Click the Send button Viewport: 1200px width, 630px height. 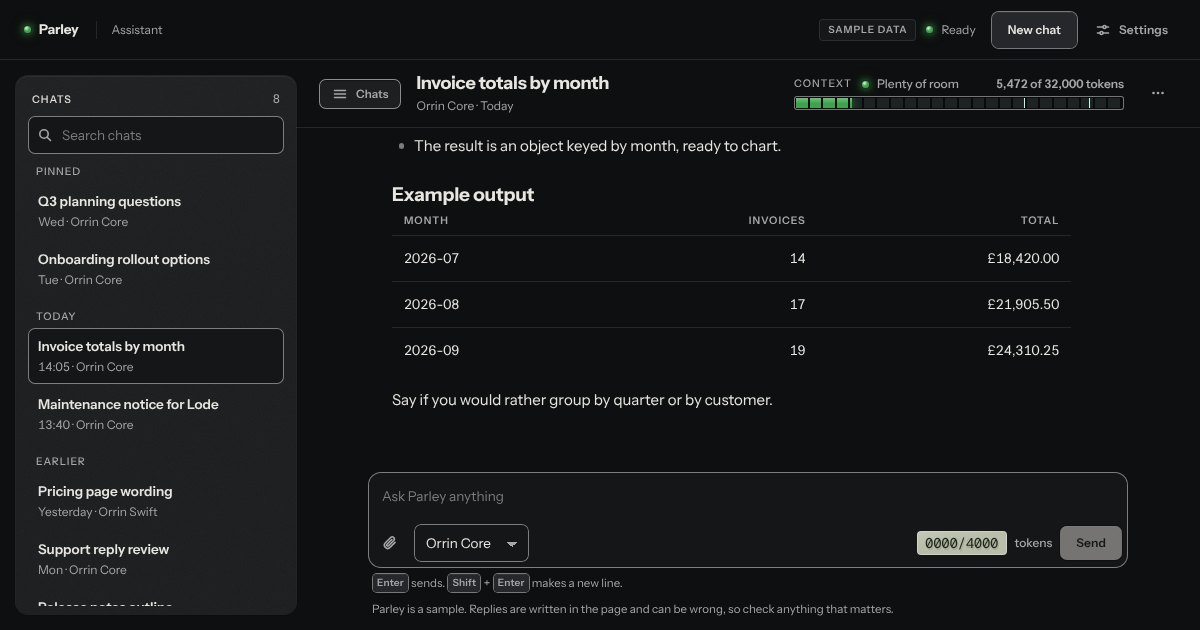coord(1091,543)
